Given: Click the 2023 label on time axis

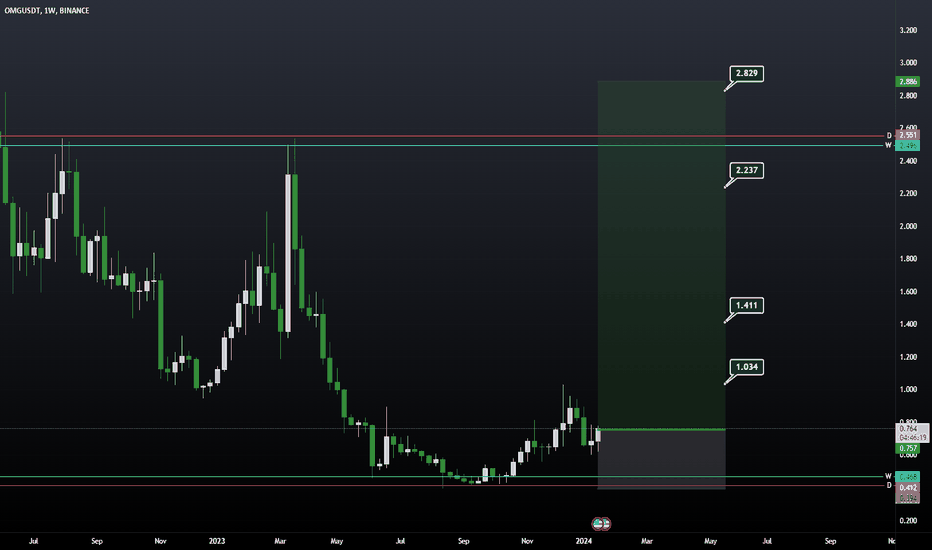Looking at the screenshot, I should pos(217,541).
